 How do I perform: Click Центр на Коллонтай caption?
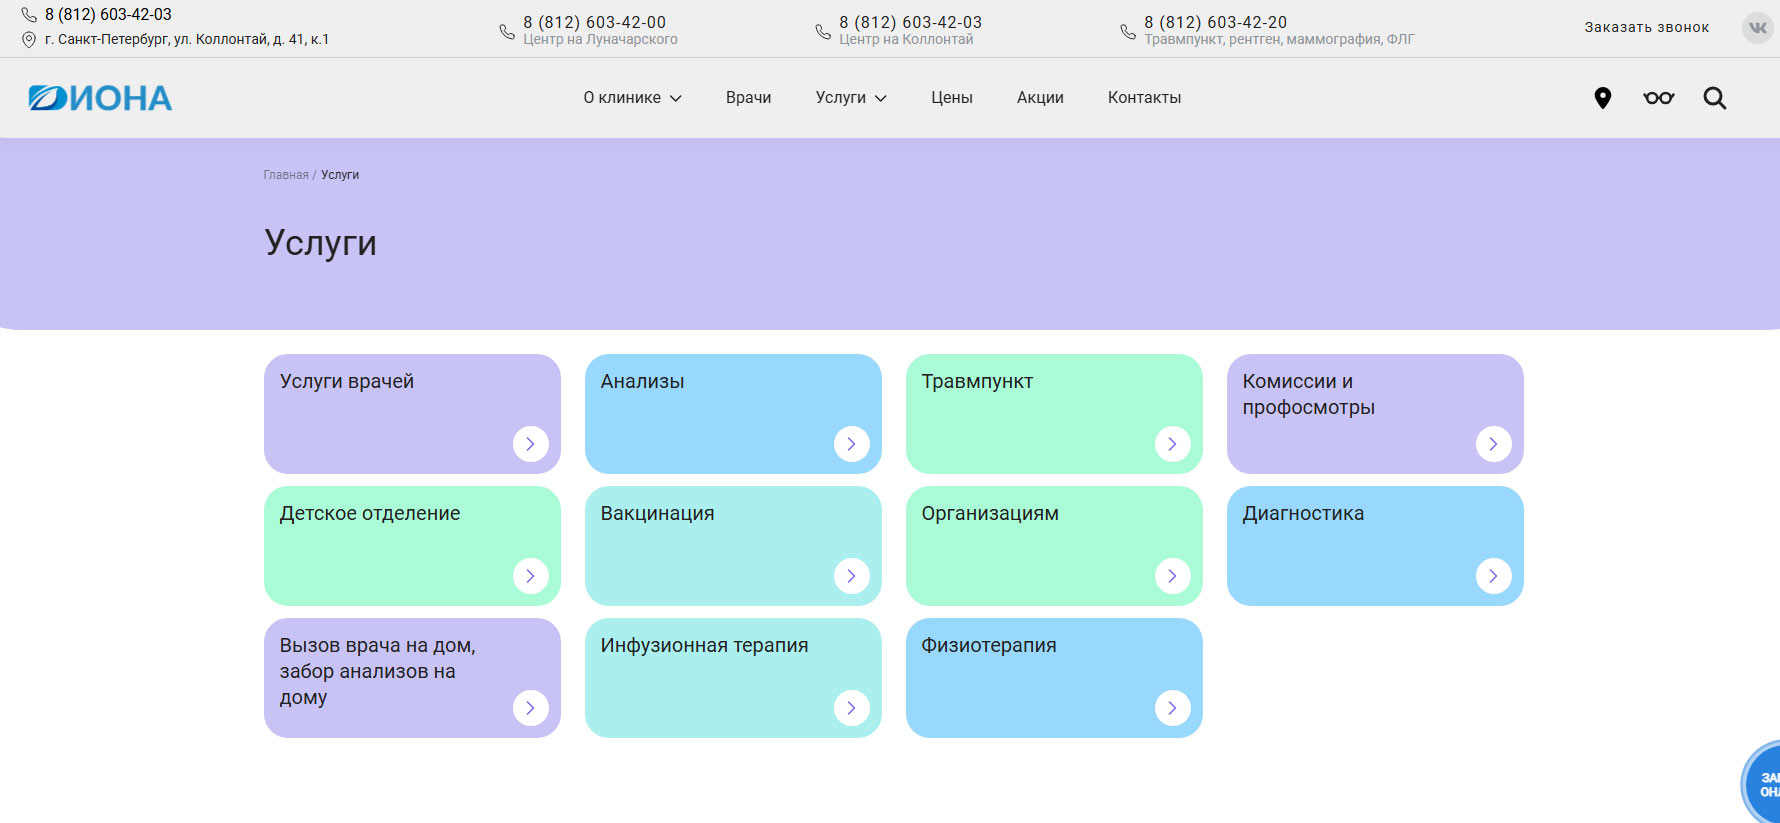pyautogui.click(x=906, y=40)
